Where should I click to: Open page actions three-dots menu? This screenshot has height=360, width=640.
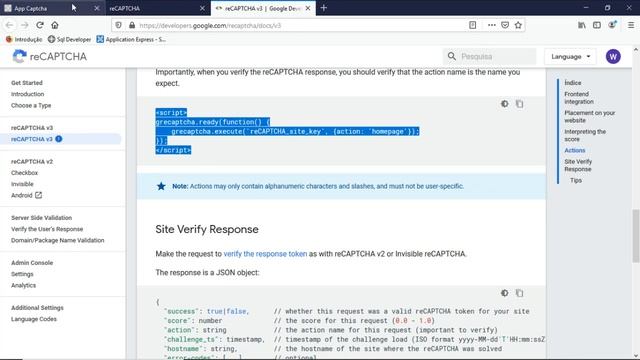pyautogui.click(x=491, y=25)
